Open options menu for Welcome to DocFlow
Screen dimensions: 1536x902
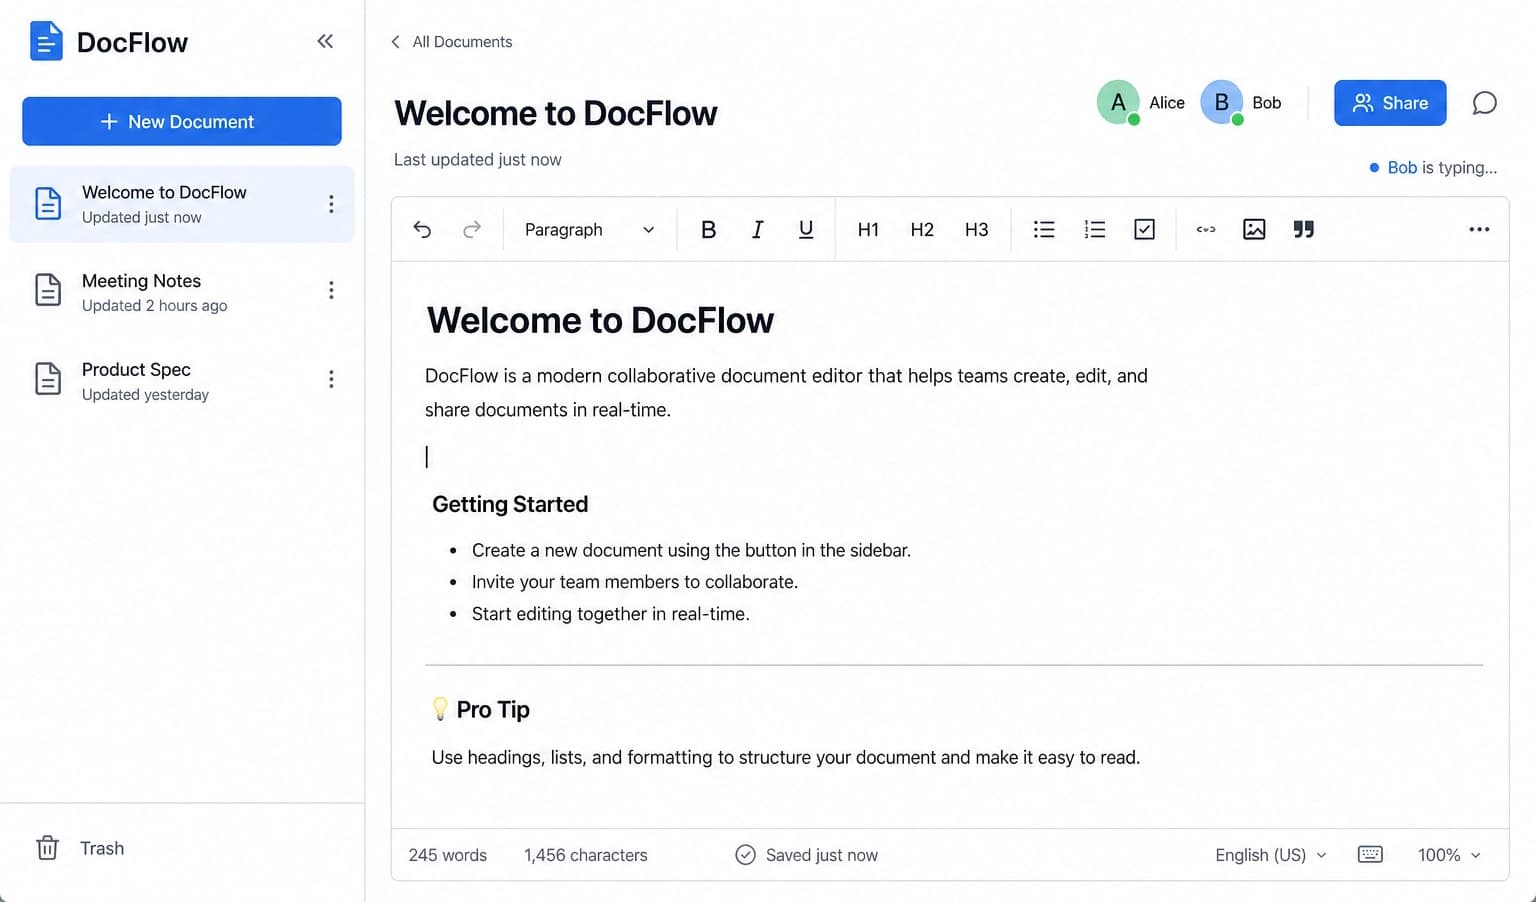click(x=331, y=204)
